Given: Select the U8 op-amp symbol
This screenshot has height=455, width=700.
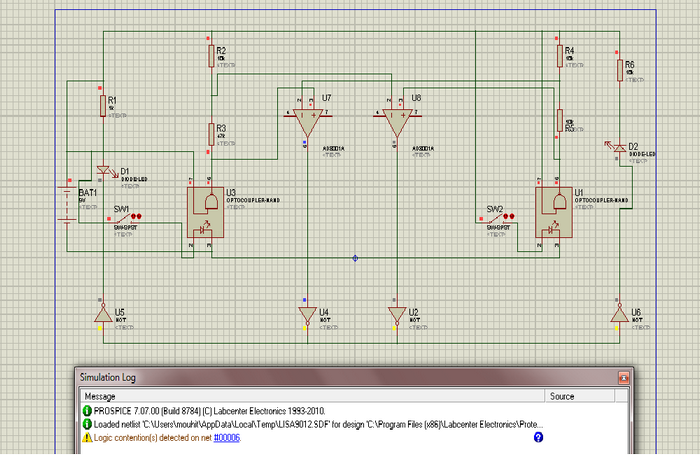Looking at the screenshot, I should pyautogui.click(x=397, y=122).
